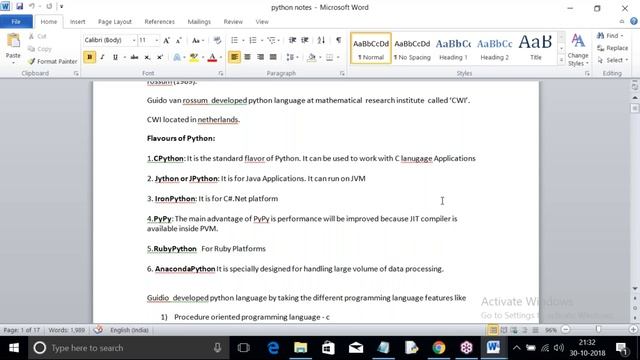Screen dimensions: 640x360
Task: Apply Title style
Action: (536, 48)
